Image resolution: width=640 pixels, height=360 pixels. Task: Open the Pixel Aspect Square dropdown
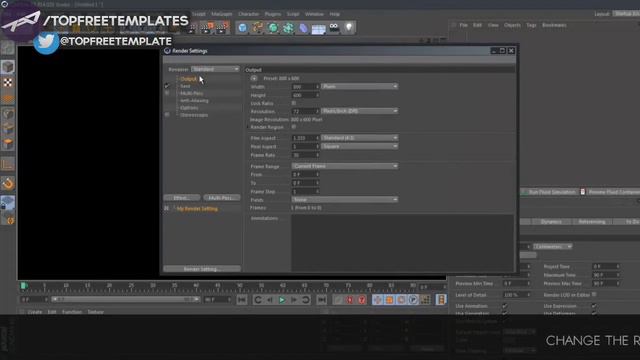click(359, 146)
